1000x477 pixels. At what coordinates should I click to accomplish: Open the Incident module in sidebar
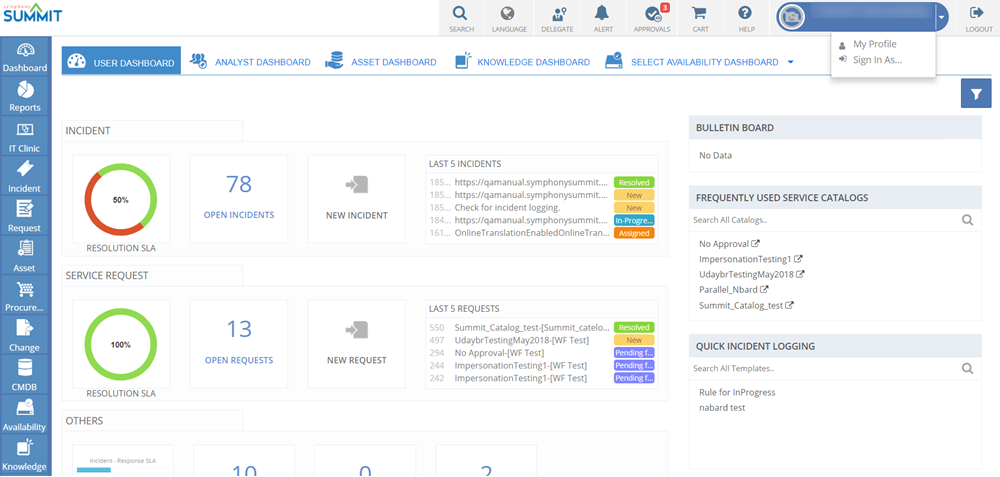24,175
